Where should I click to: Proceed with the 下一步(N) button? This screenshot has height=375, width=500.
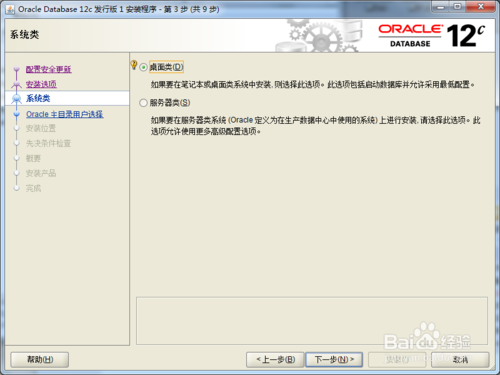tap(334, 360)
